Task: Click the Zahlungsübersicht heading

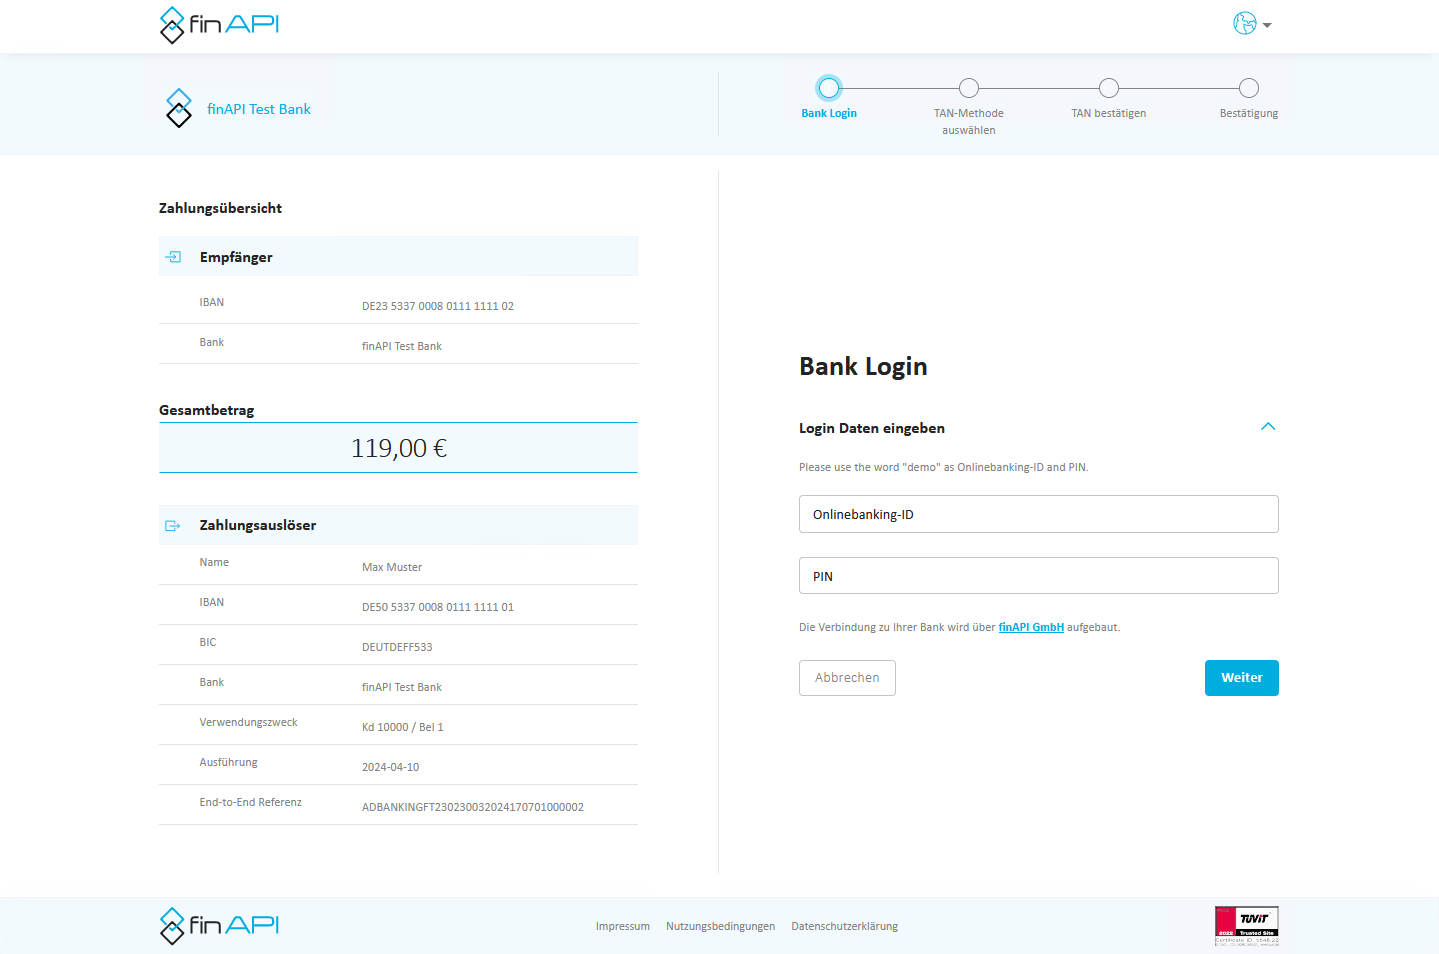Action: [220, 208]
